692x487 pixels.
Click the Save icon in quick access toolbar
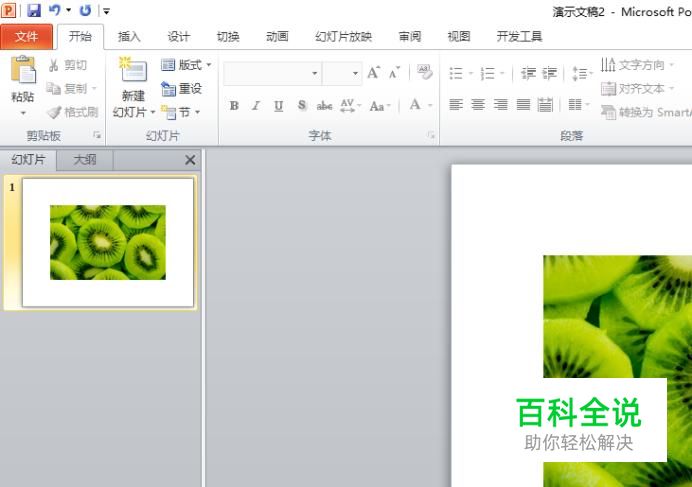pyautogui.click(x=34, y=10)
